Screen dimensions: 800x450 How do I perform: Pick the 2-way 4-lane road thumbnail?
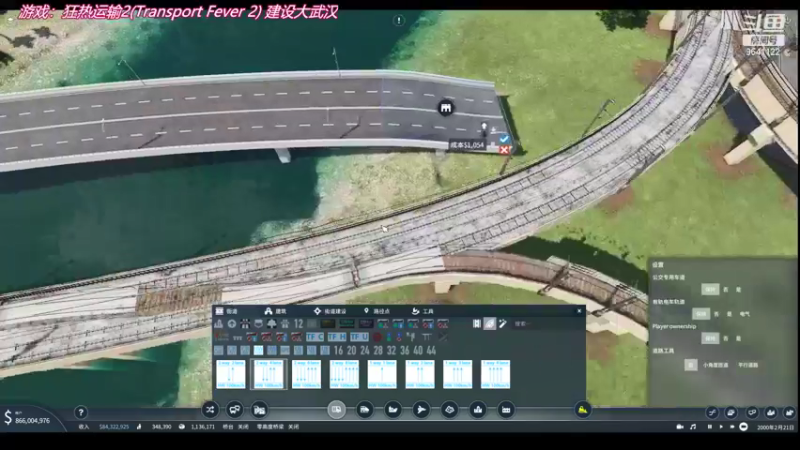268,374
